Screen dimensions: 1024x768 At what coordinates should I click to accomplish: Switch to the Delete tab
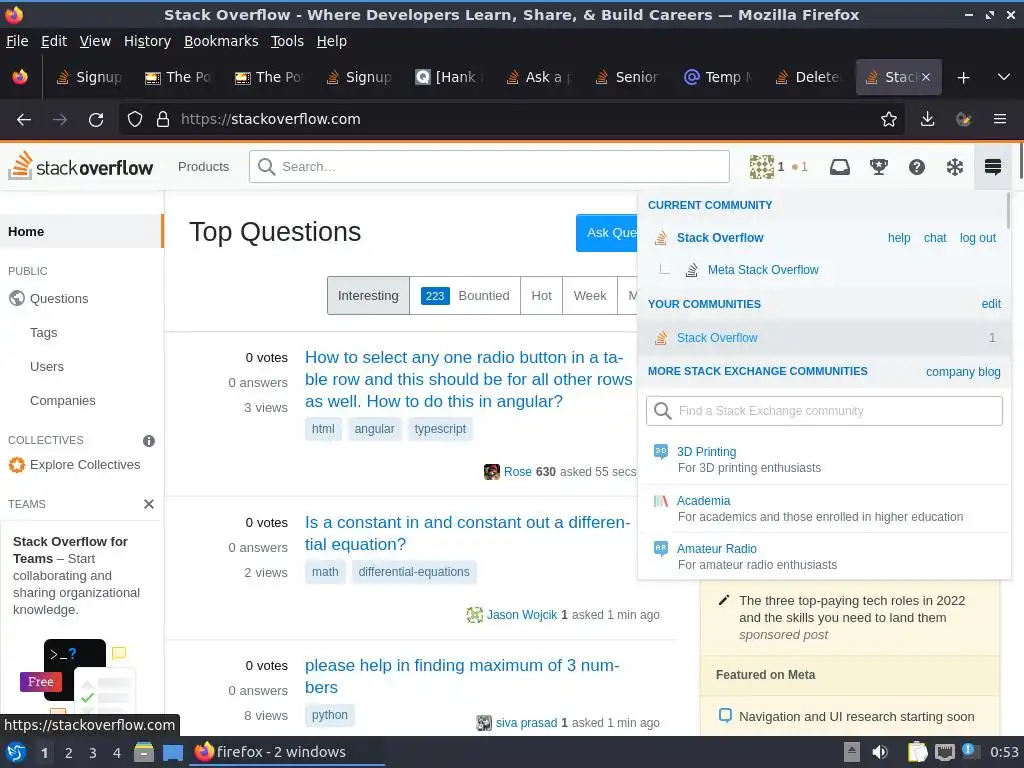tap(807, 77)
